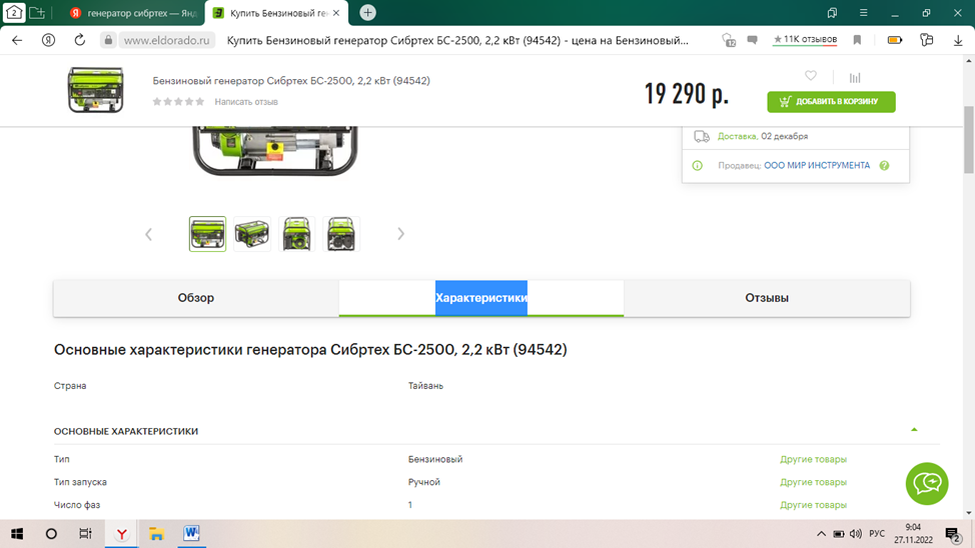Show previous product image

click(x=149, y=235)
